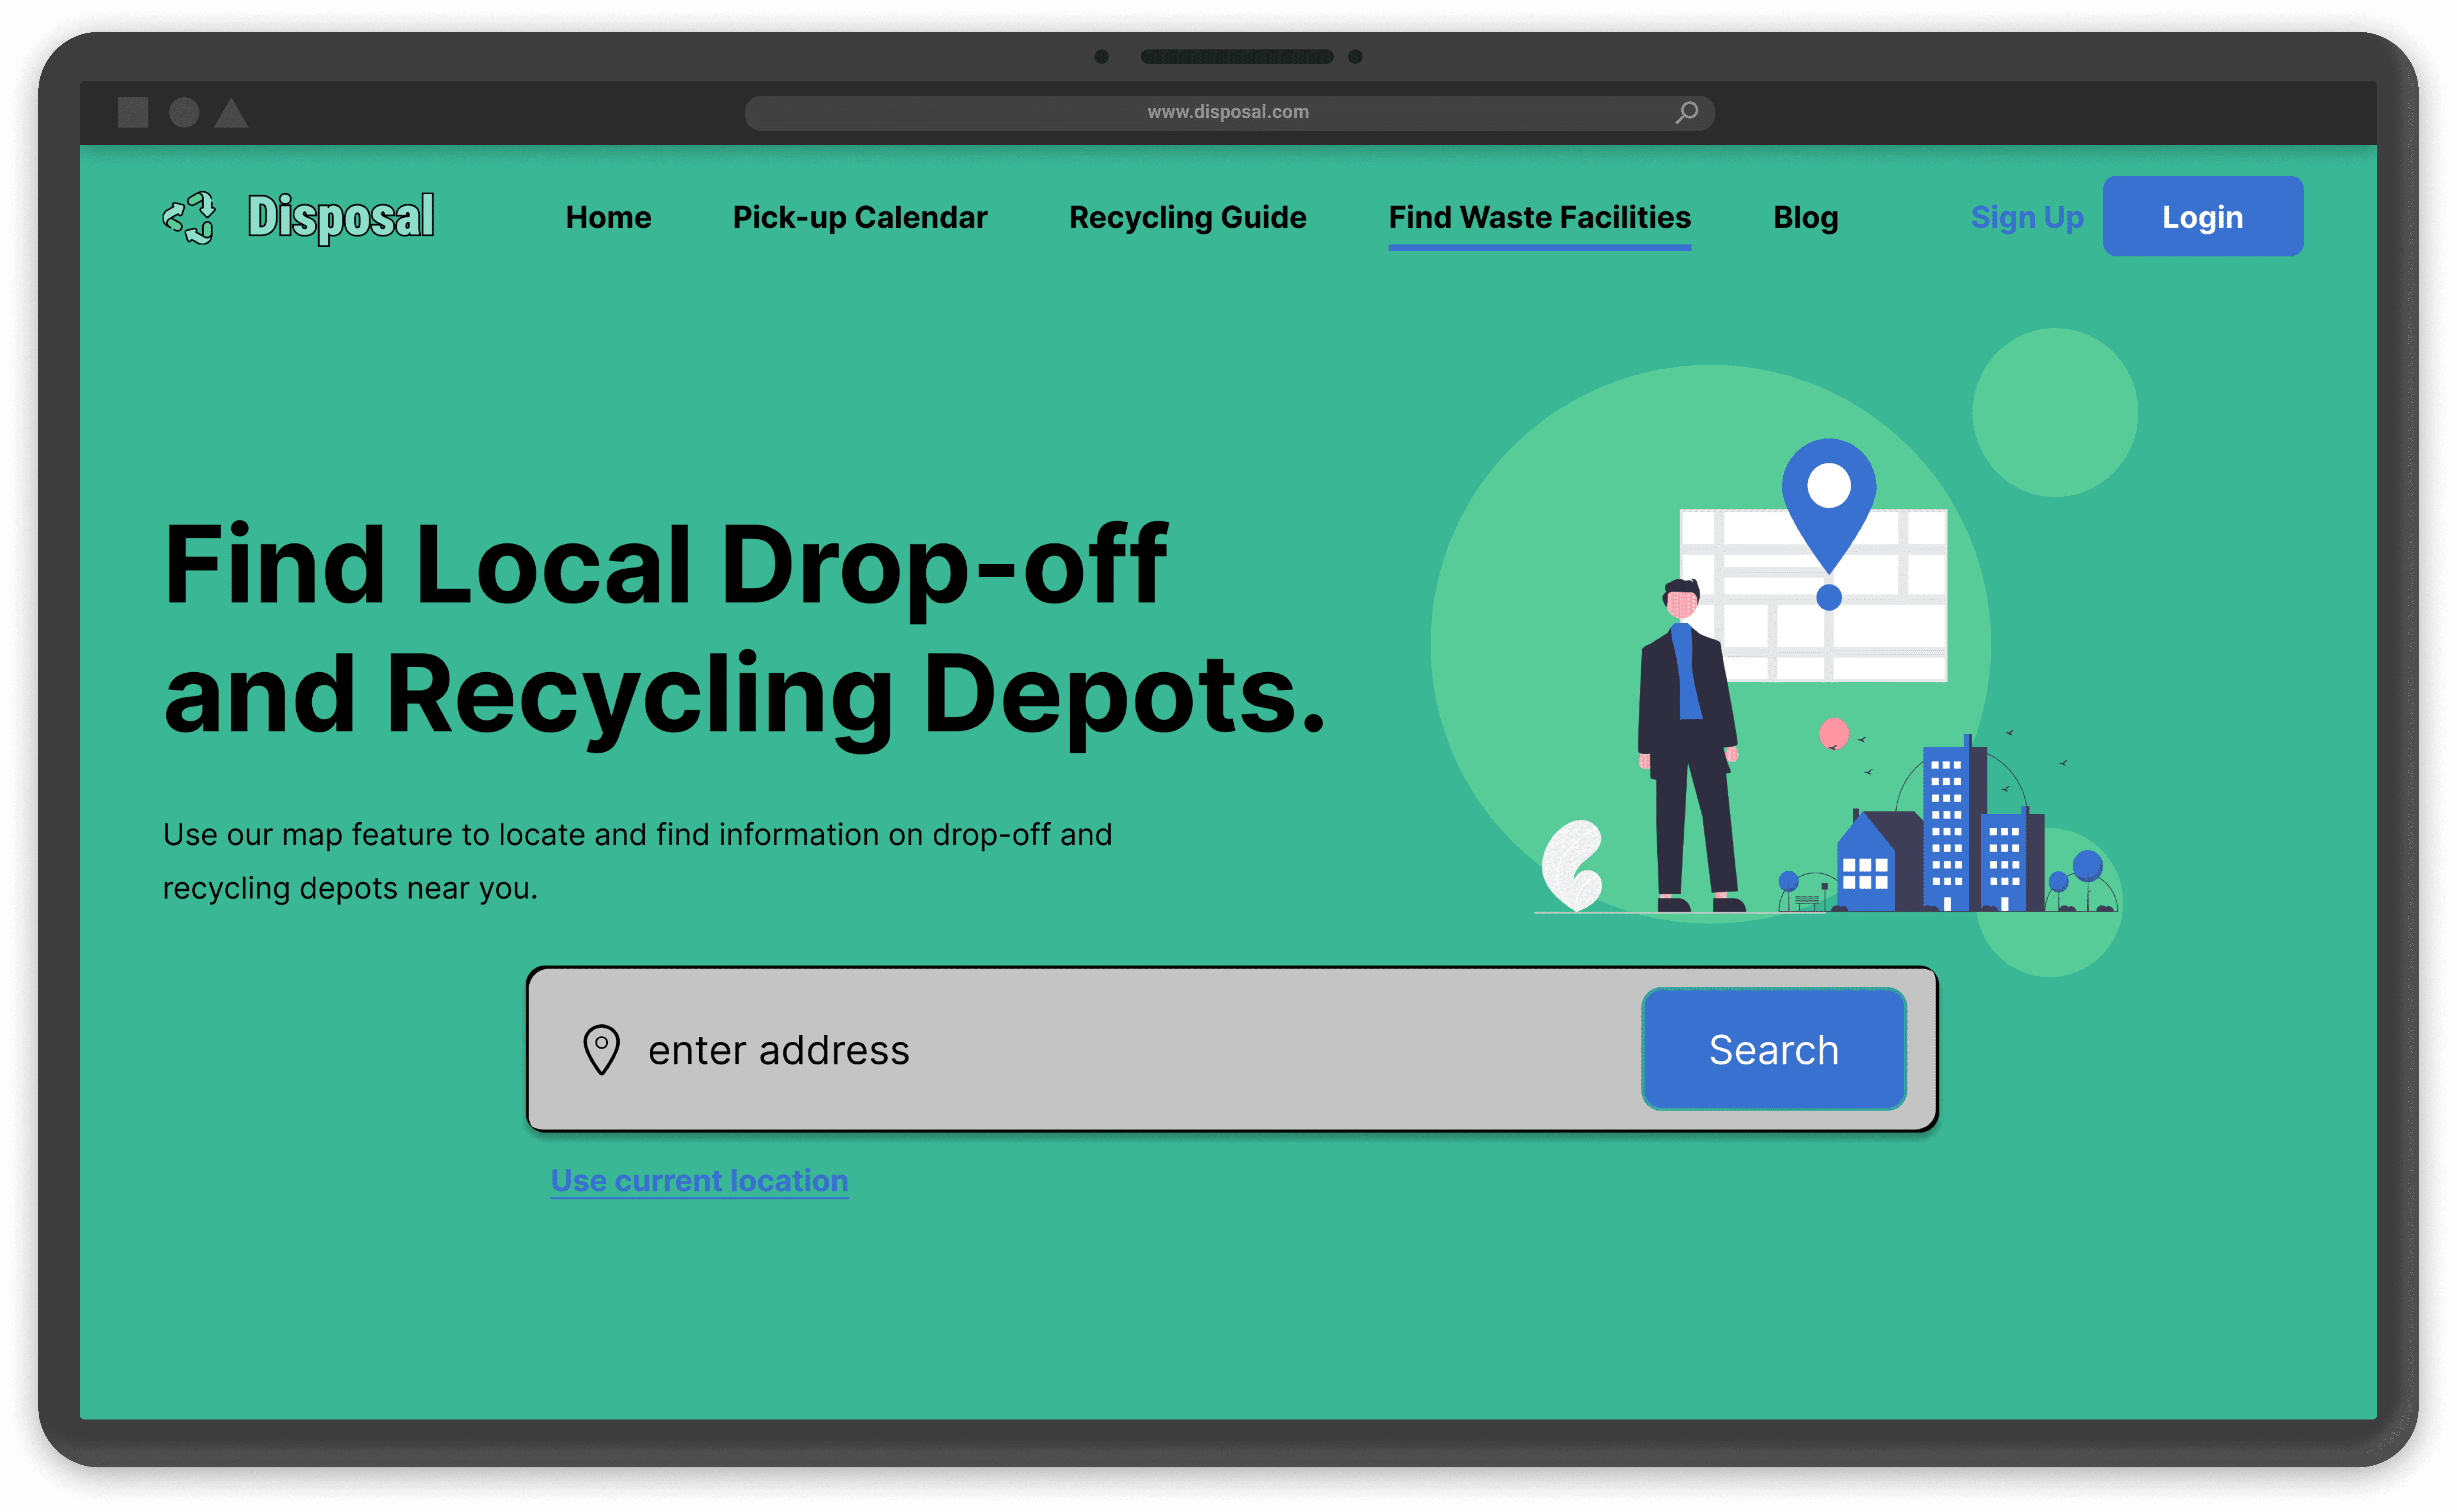The image size is (2457, 1512).
Task: Click the magnifier icon in URL bar
Action: click(x=1687, y=112)
